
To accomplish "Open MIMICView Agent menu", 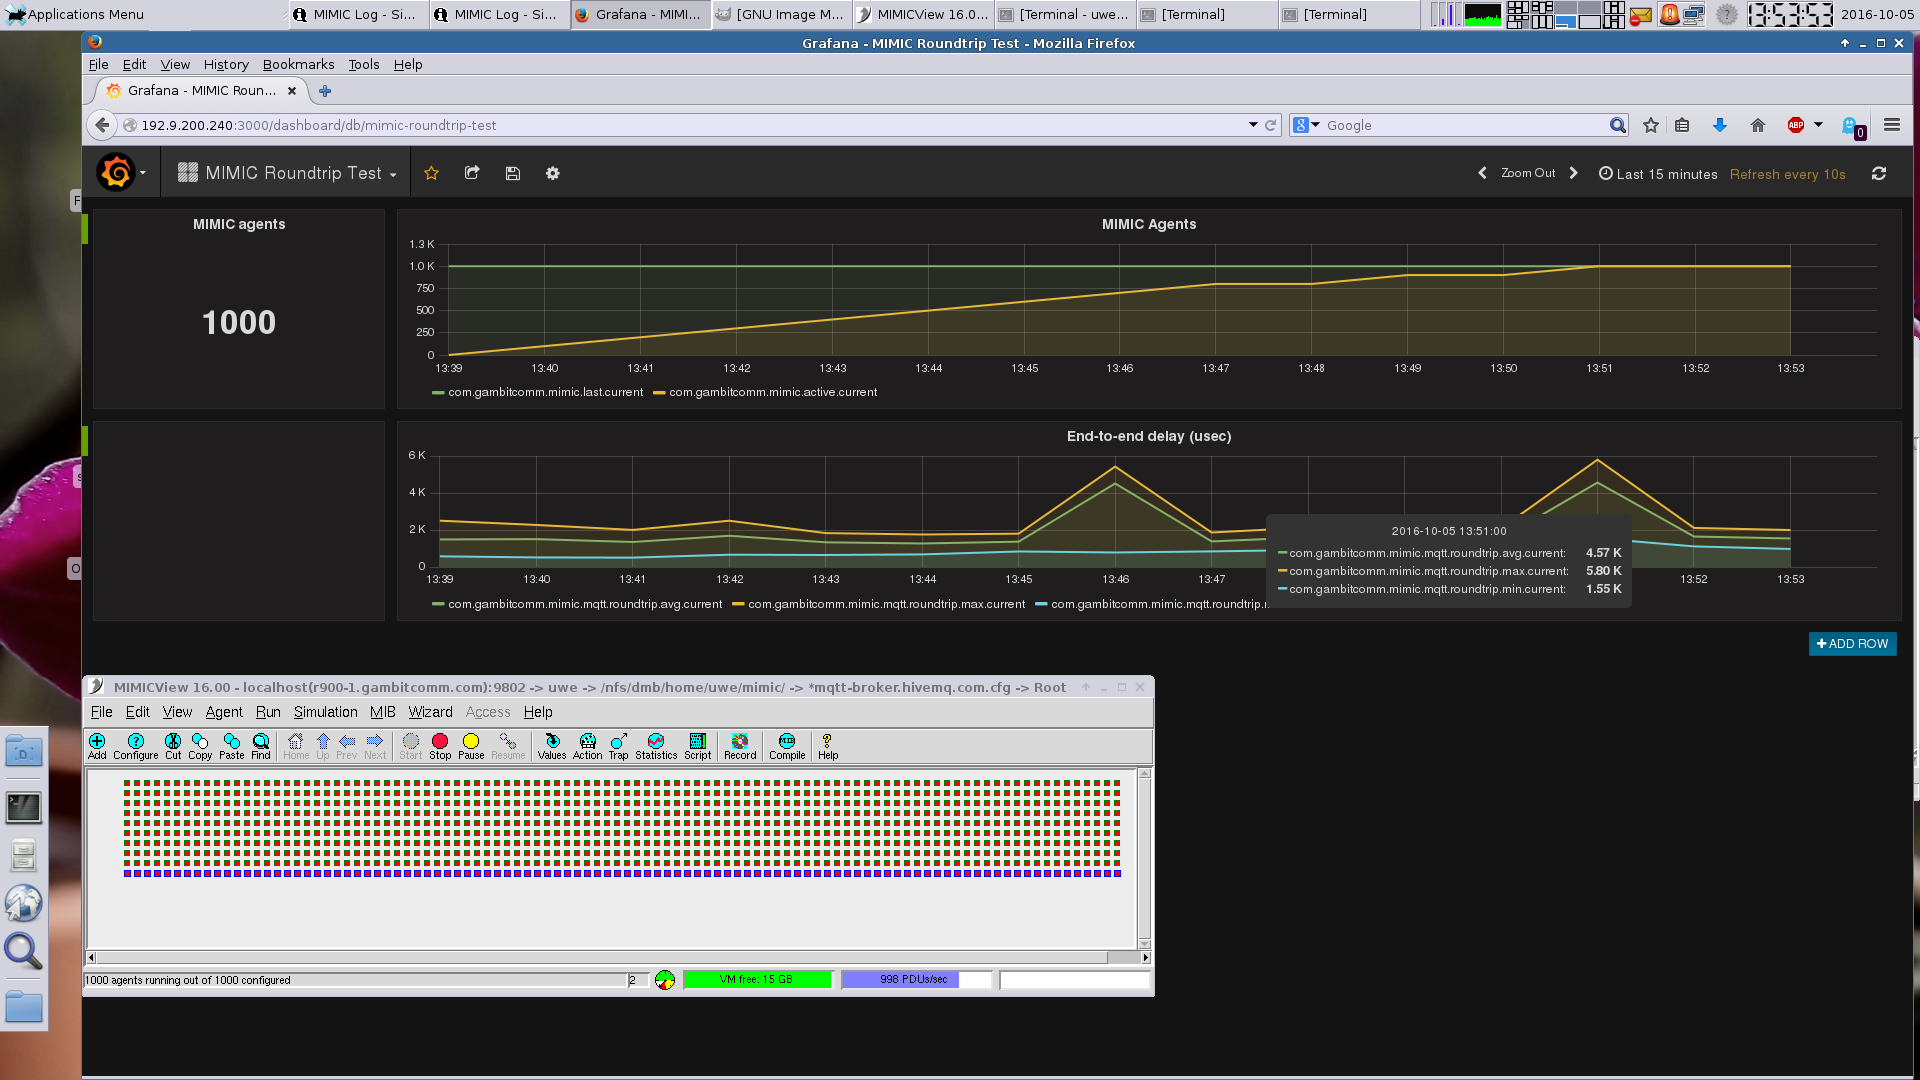I will [x=224, y=712].
